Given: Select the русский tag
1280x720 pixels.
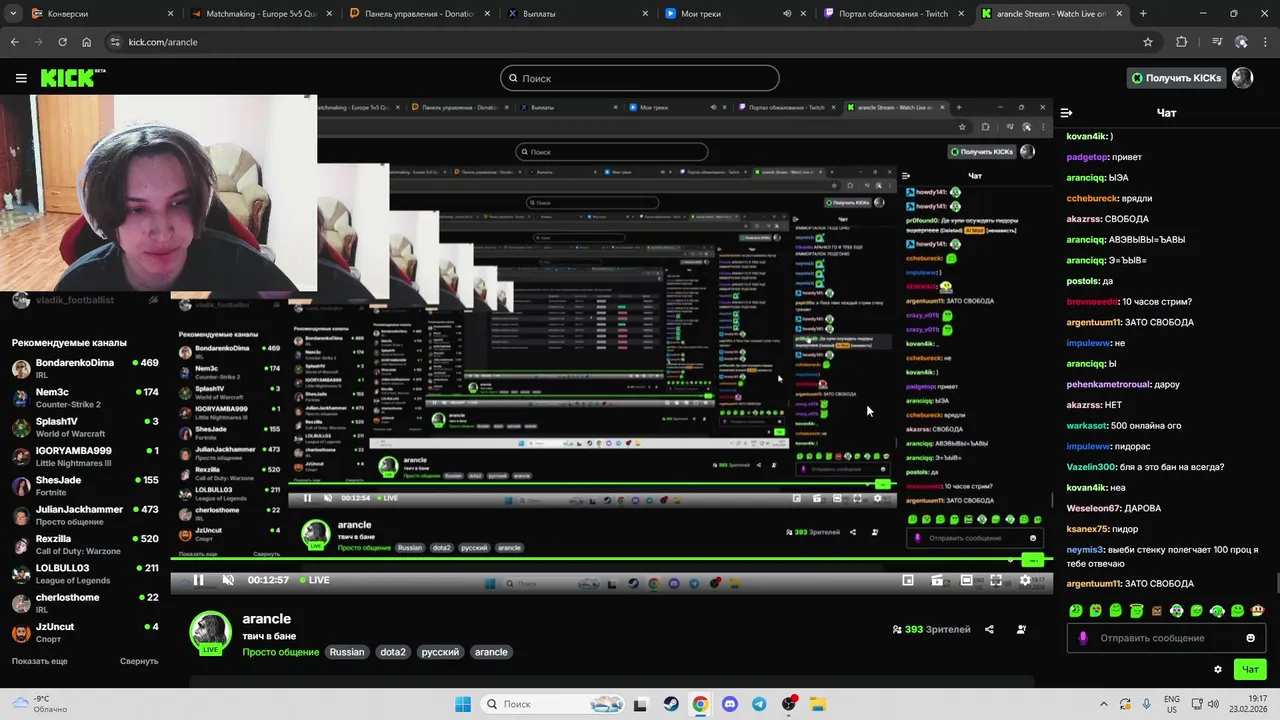Looking at the screenshot, I should click(440, 652).
